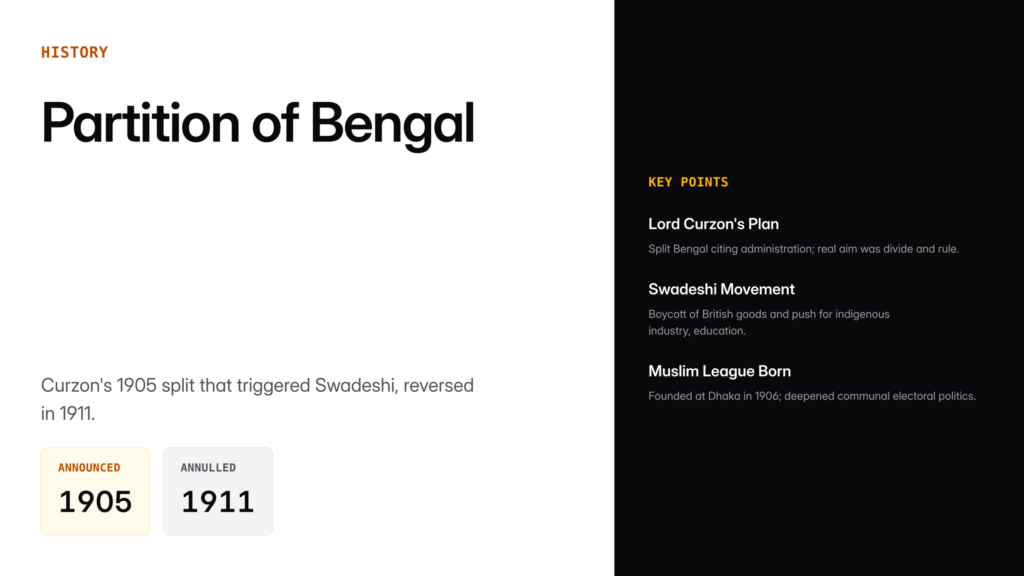Click the word "Partition" in the title
Screen dimensions: 1024x576
(x=140, y=123)
